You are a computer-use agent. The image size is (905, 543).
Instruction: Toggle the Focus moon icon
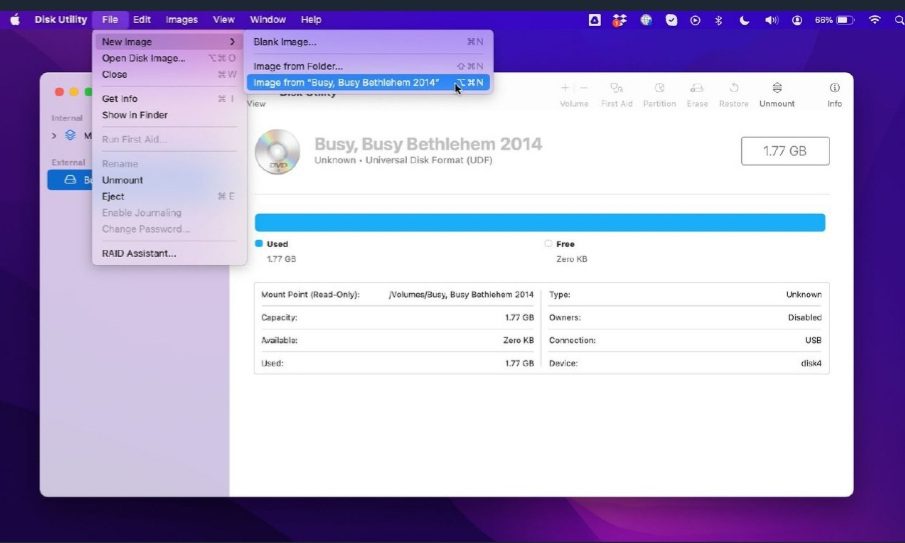[x=745, y=19]
